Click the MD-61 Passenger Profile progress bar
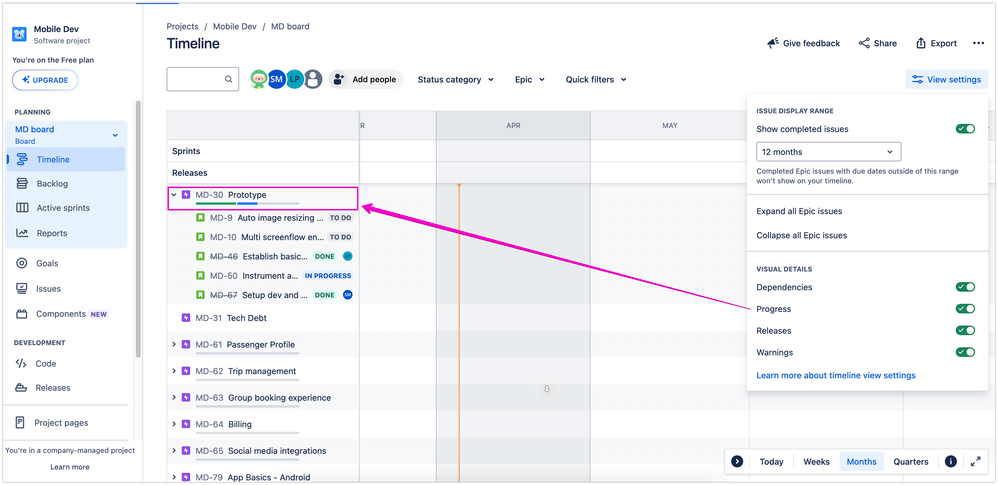 click(248, 353)
